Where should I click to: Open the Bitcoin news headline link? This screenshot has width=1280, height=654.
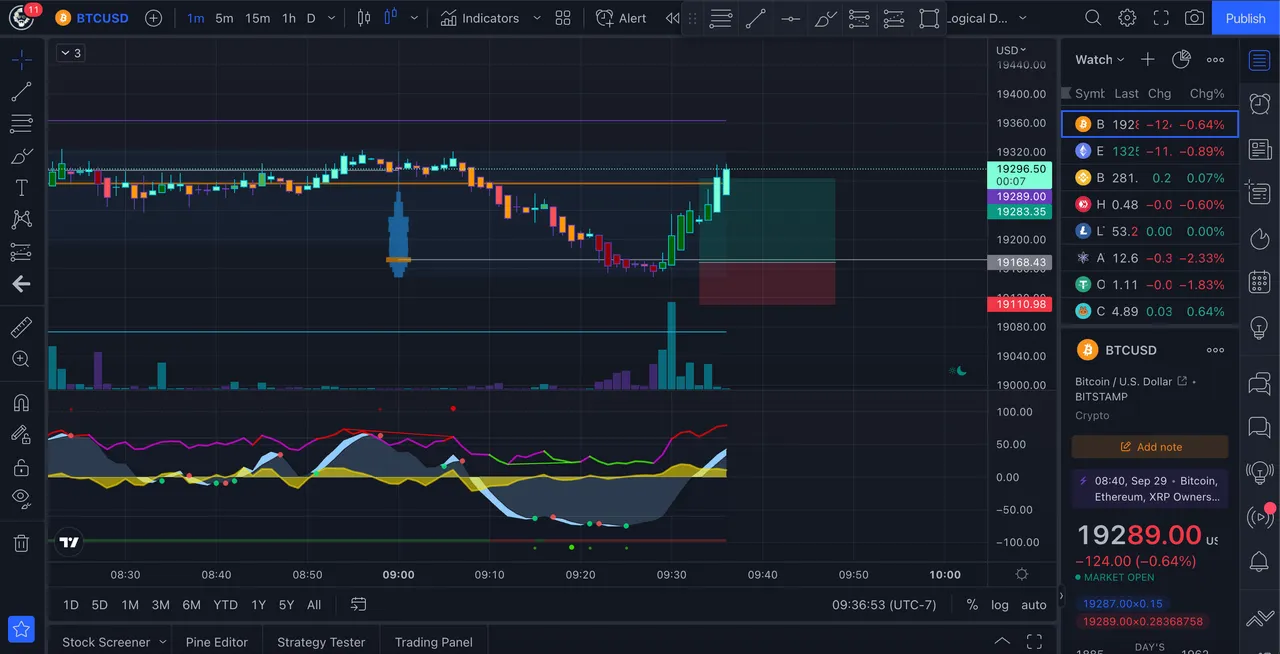1150,488
